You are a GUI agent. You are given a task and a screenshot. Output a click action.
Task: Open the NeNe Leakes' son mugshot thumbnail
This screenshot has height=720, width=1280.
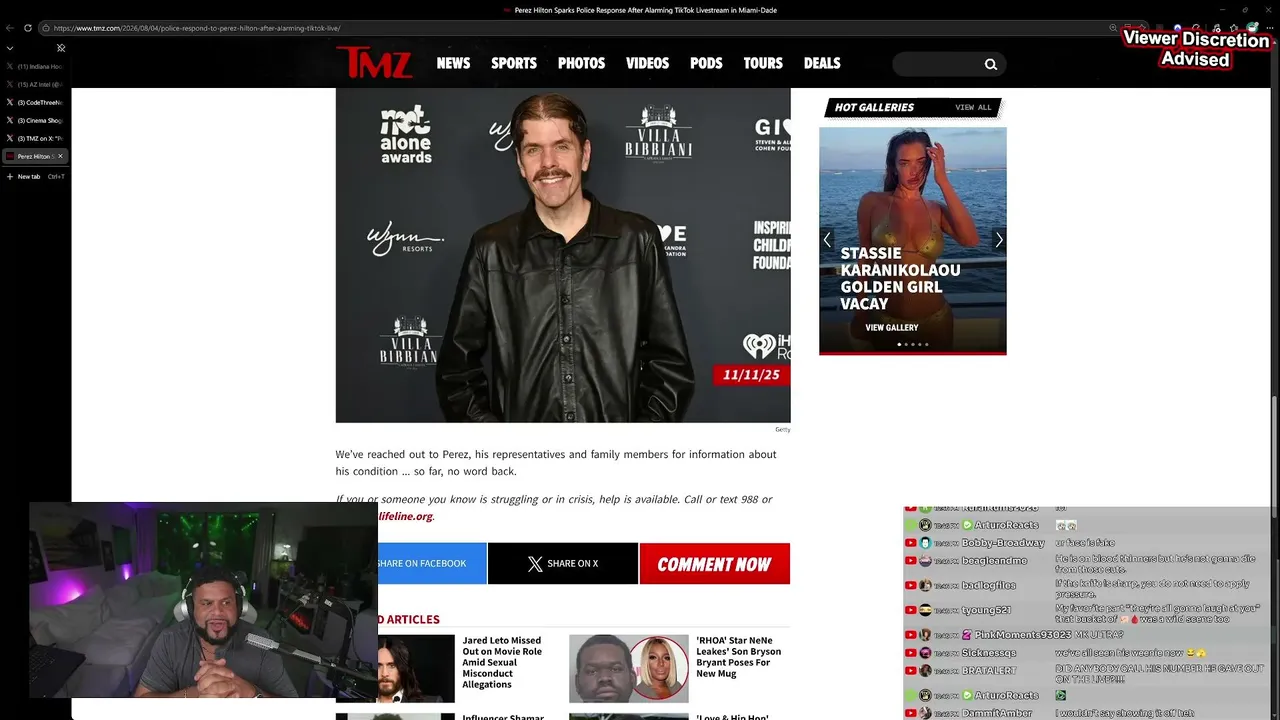click(x=629, y=668)
